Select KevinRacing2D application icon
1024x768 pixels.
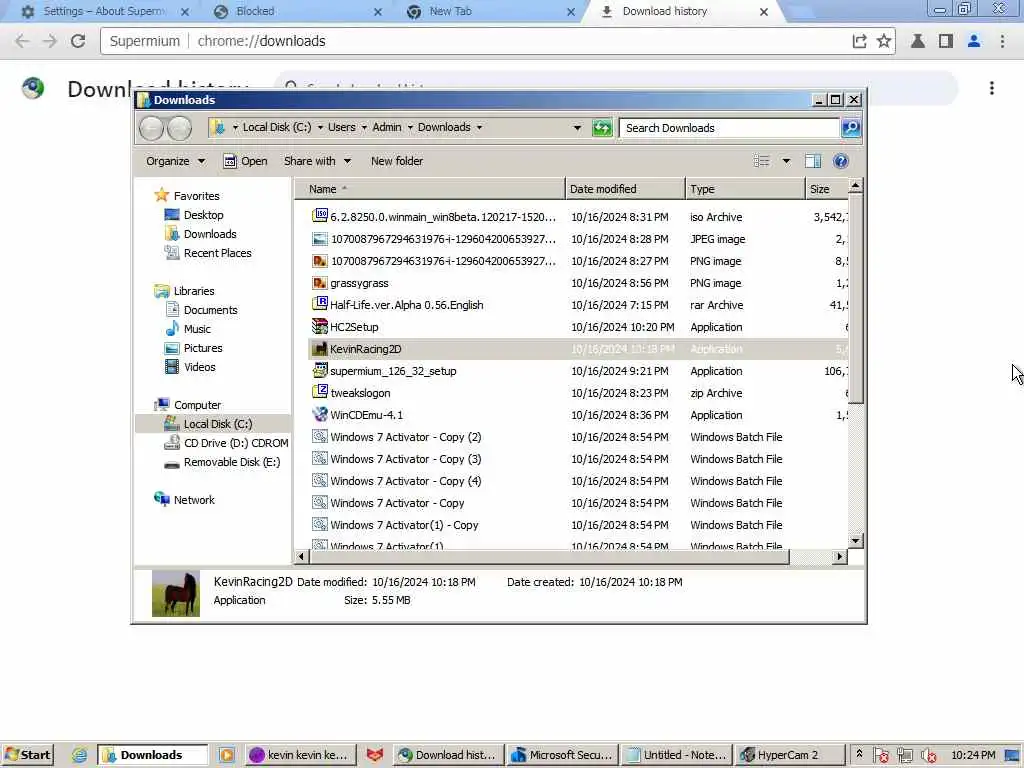click(x=319, y=349)
